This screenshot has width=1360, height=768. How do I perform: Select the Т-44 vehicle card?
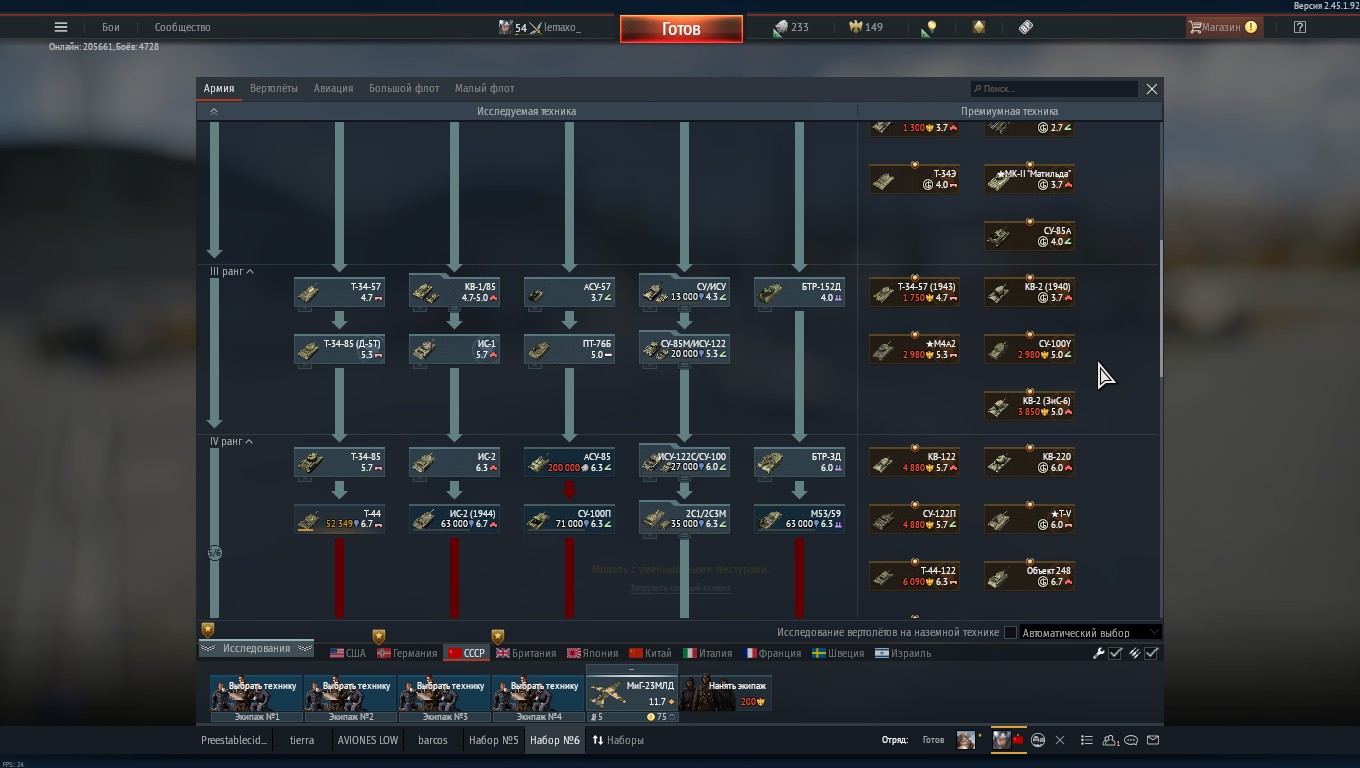click(x=339, y=519)
